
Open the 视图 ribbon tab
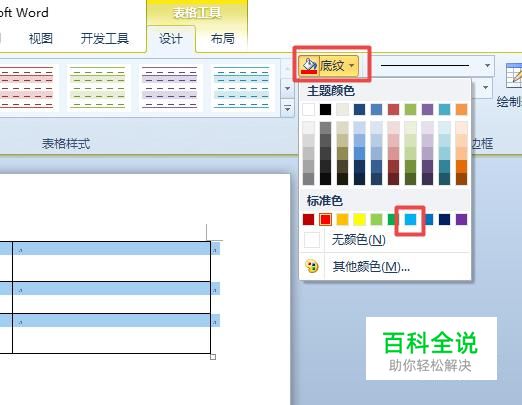(x=41, y=39)
